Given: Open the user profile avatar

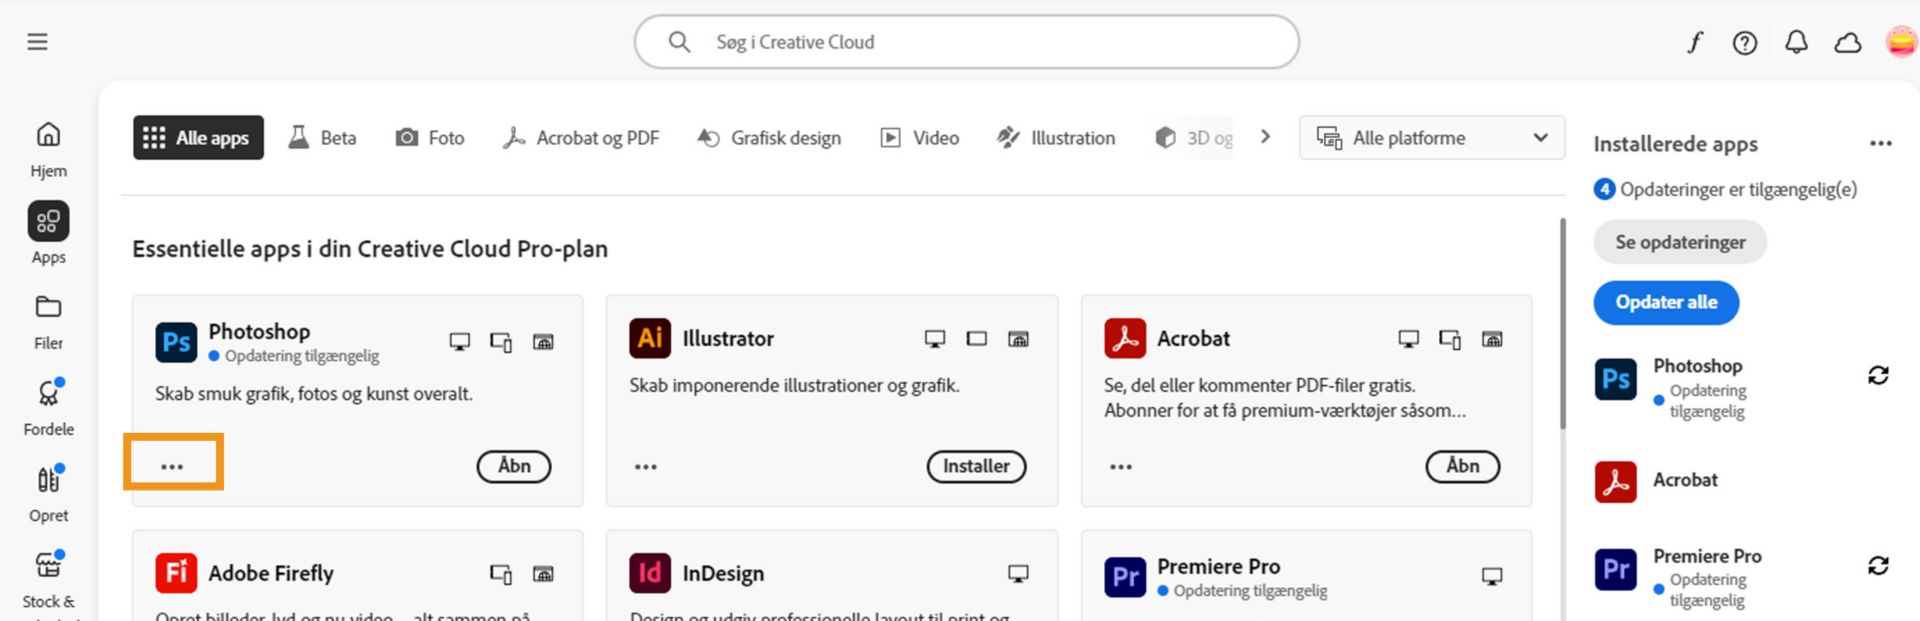Looking at the screenshot, I should tap(1901, 42).
